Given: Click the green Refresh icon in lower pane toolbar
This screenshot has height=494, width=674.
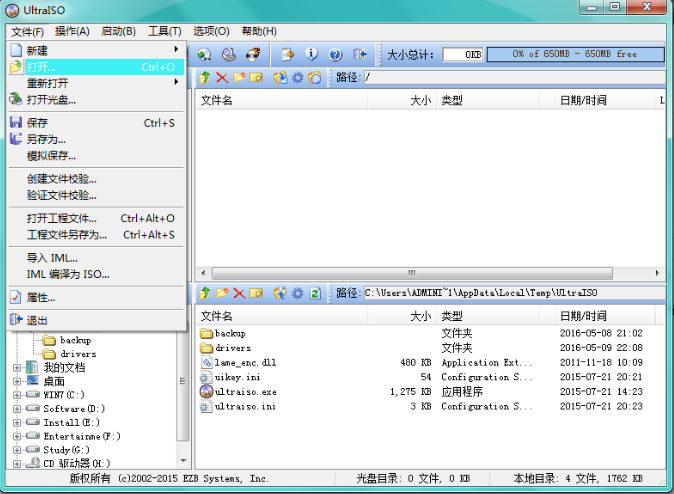Looking at the screenshot, I should [315, 293].
